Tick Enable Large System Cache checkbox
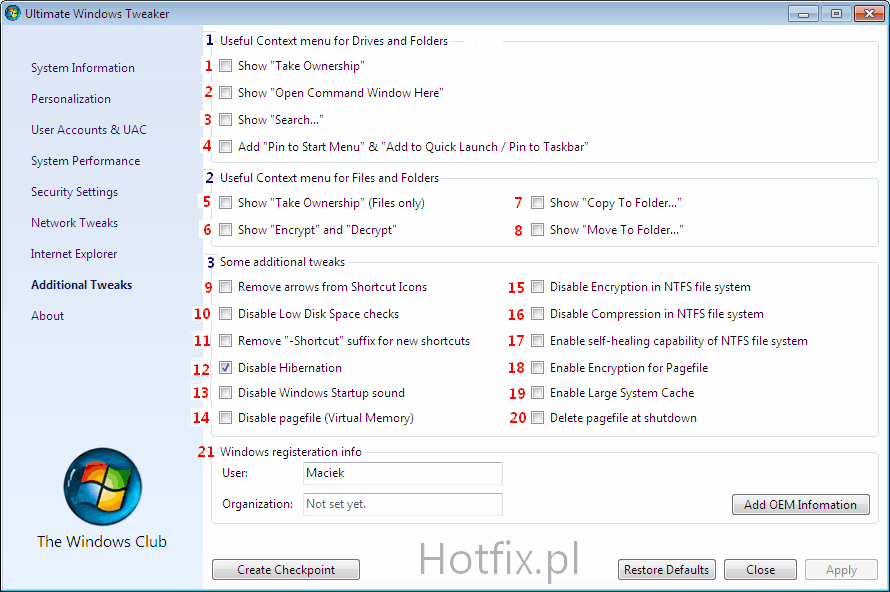Viewport: 890px width, 592px height. point(538,393)
